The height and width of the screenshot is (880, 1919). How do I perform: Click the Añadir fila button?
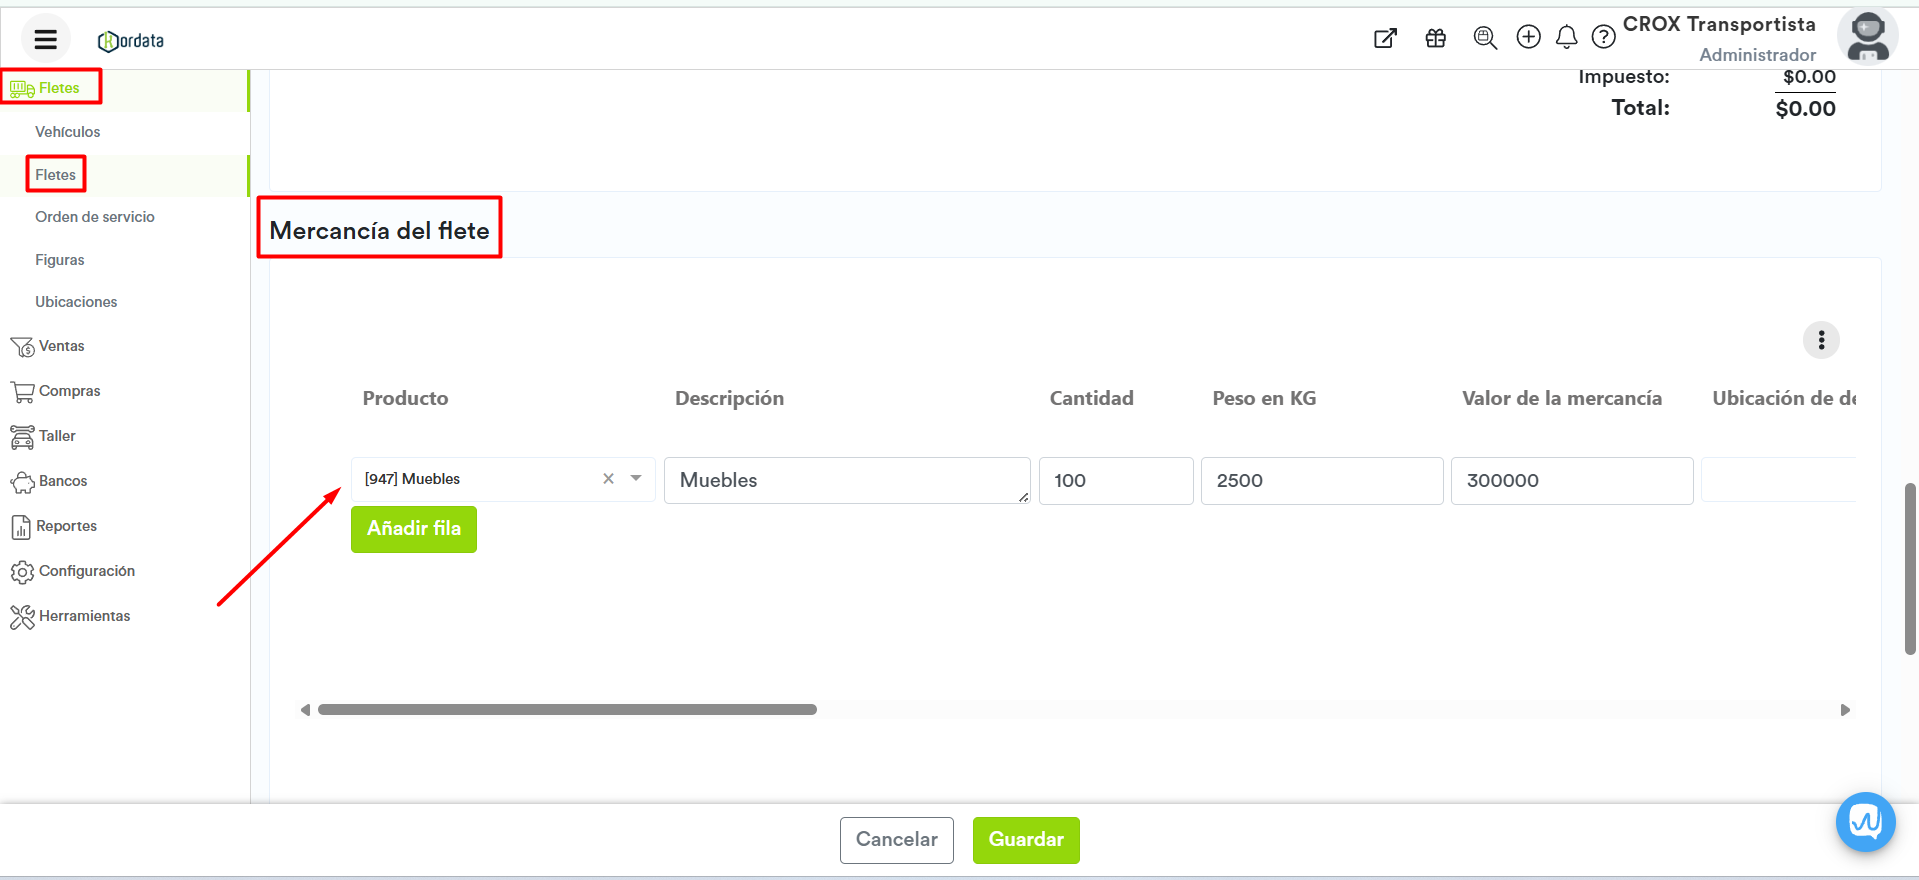(413, 529)
